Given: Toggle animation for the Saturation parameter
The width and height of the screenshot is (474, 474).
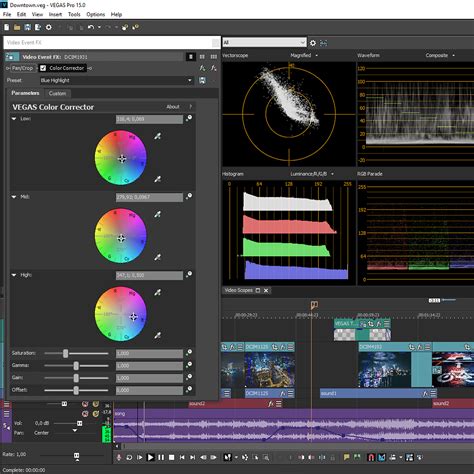Looking at the screenshot, I should tap(189, 352).
